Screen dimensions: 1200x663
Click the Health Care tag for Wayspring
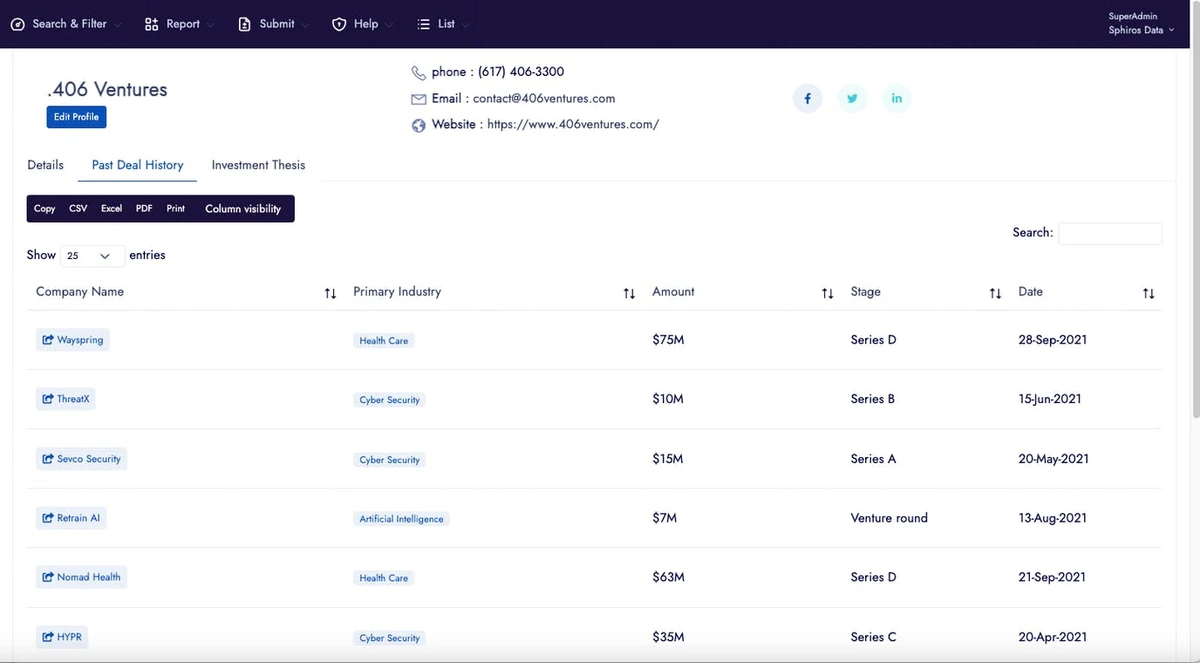[384, 341]
